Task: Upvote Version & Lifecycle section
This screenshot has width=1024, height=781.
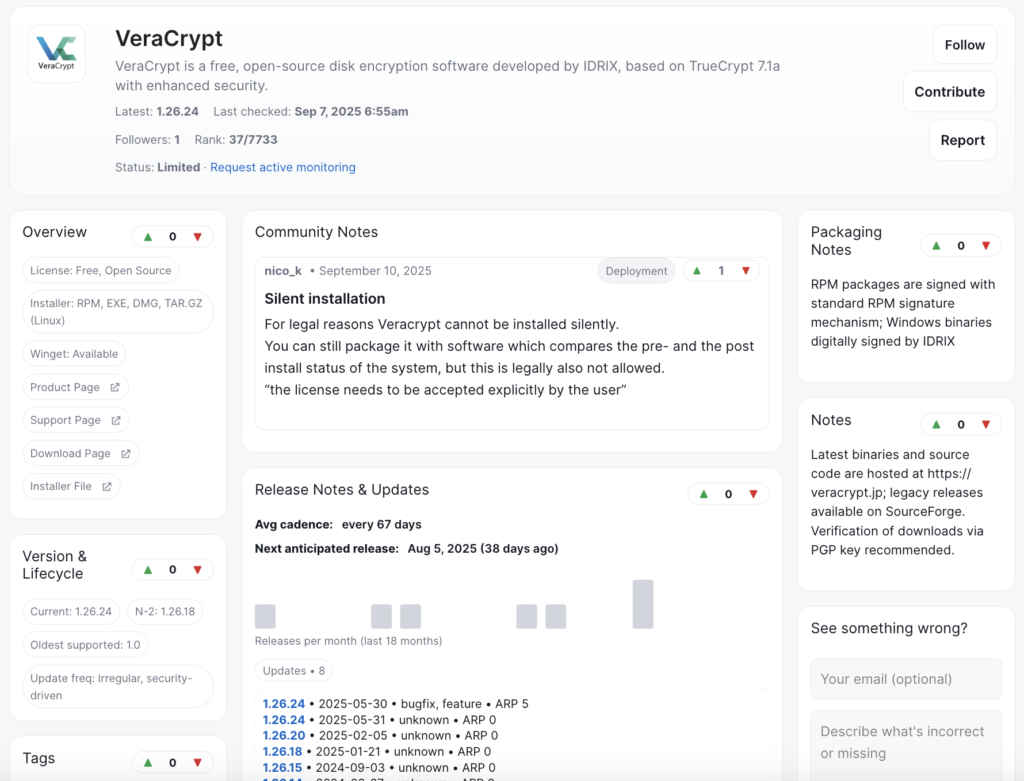Action: 148,569
